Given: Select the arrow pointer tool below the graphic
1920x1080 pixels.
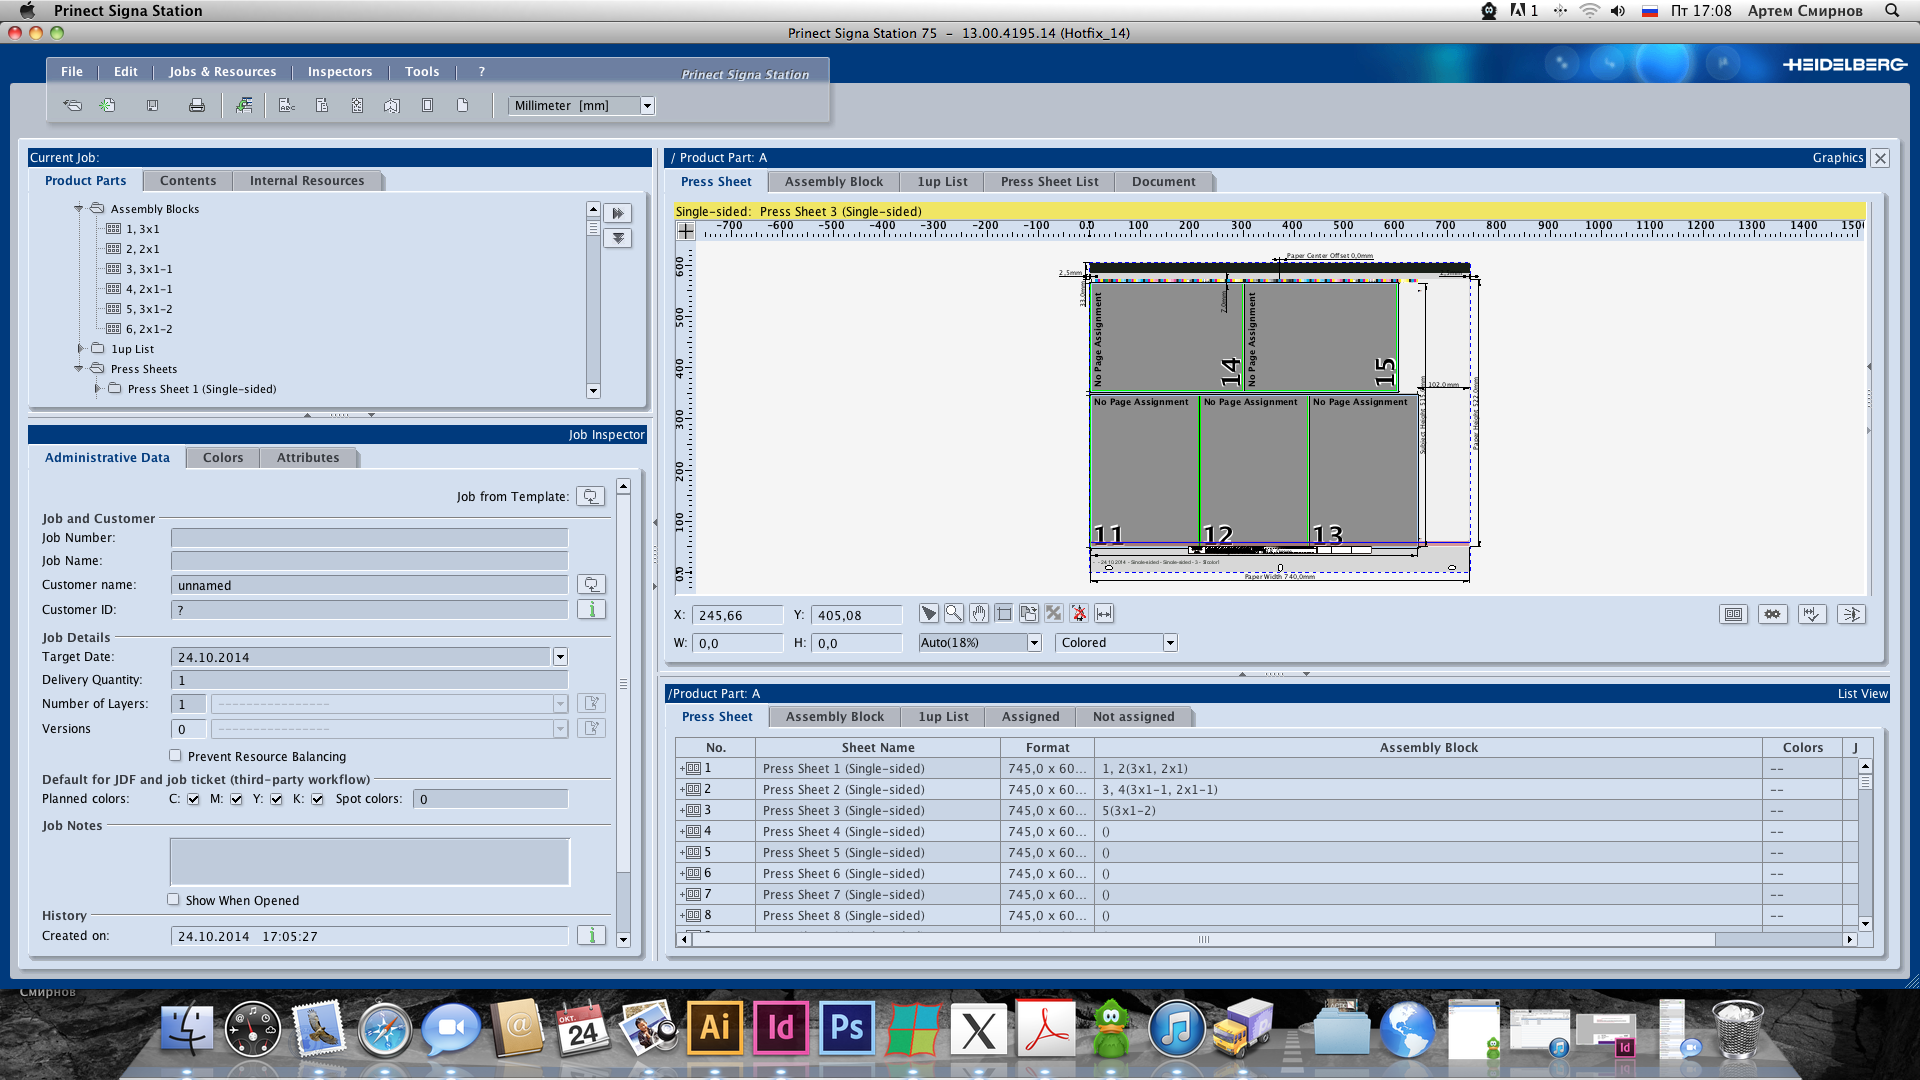Looking at the screenshot, I should (x=929, y=614).
